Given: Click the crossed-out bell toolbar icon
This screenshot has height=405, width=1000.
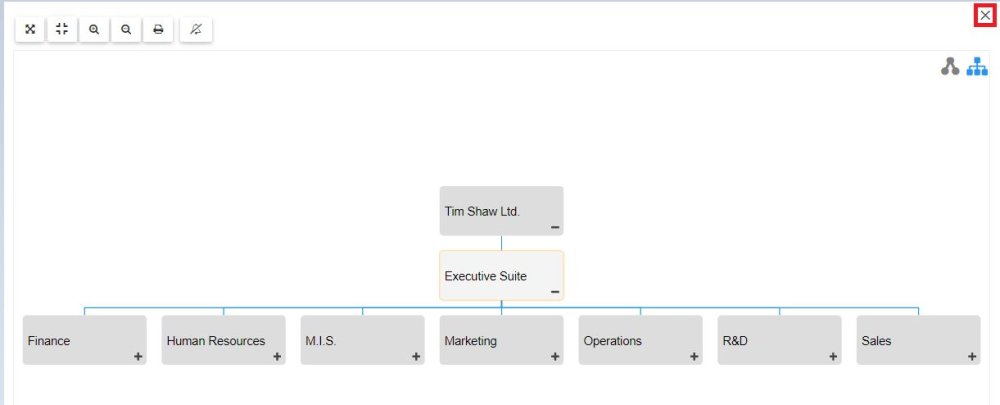Looking at the screenshot, I should [196, 30].
